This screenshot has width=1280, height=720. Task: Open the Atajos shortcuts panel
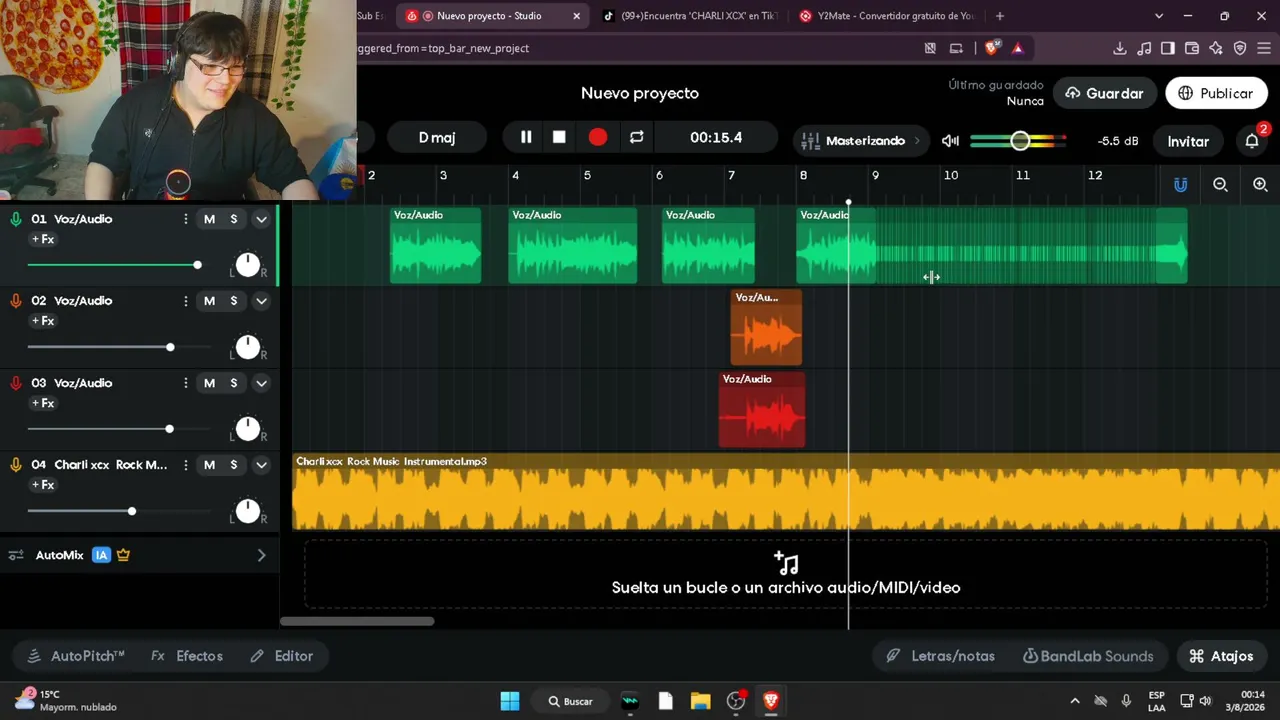(1221, 656)
